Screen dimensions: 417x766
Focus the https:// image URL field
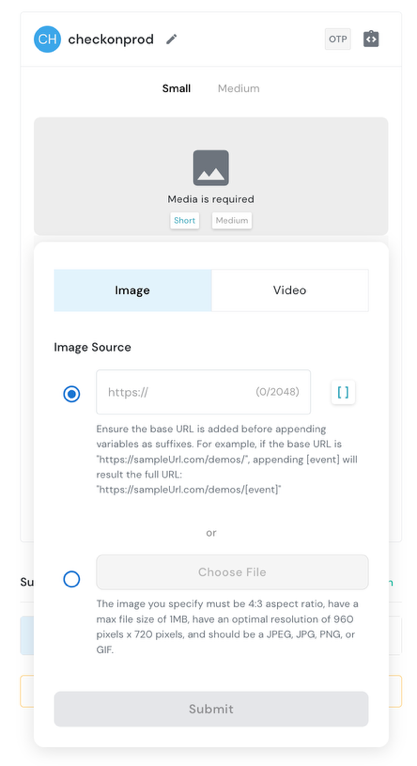[204, 392]
